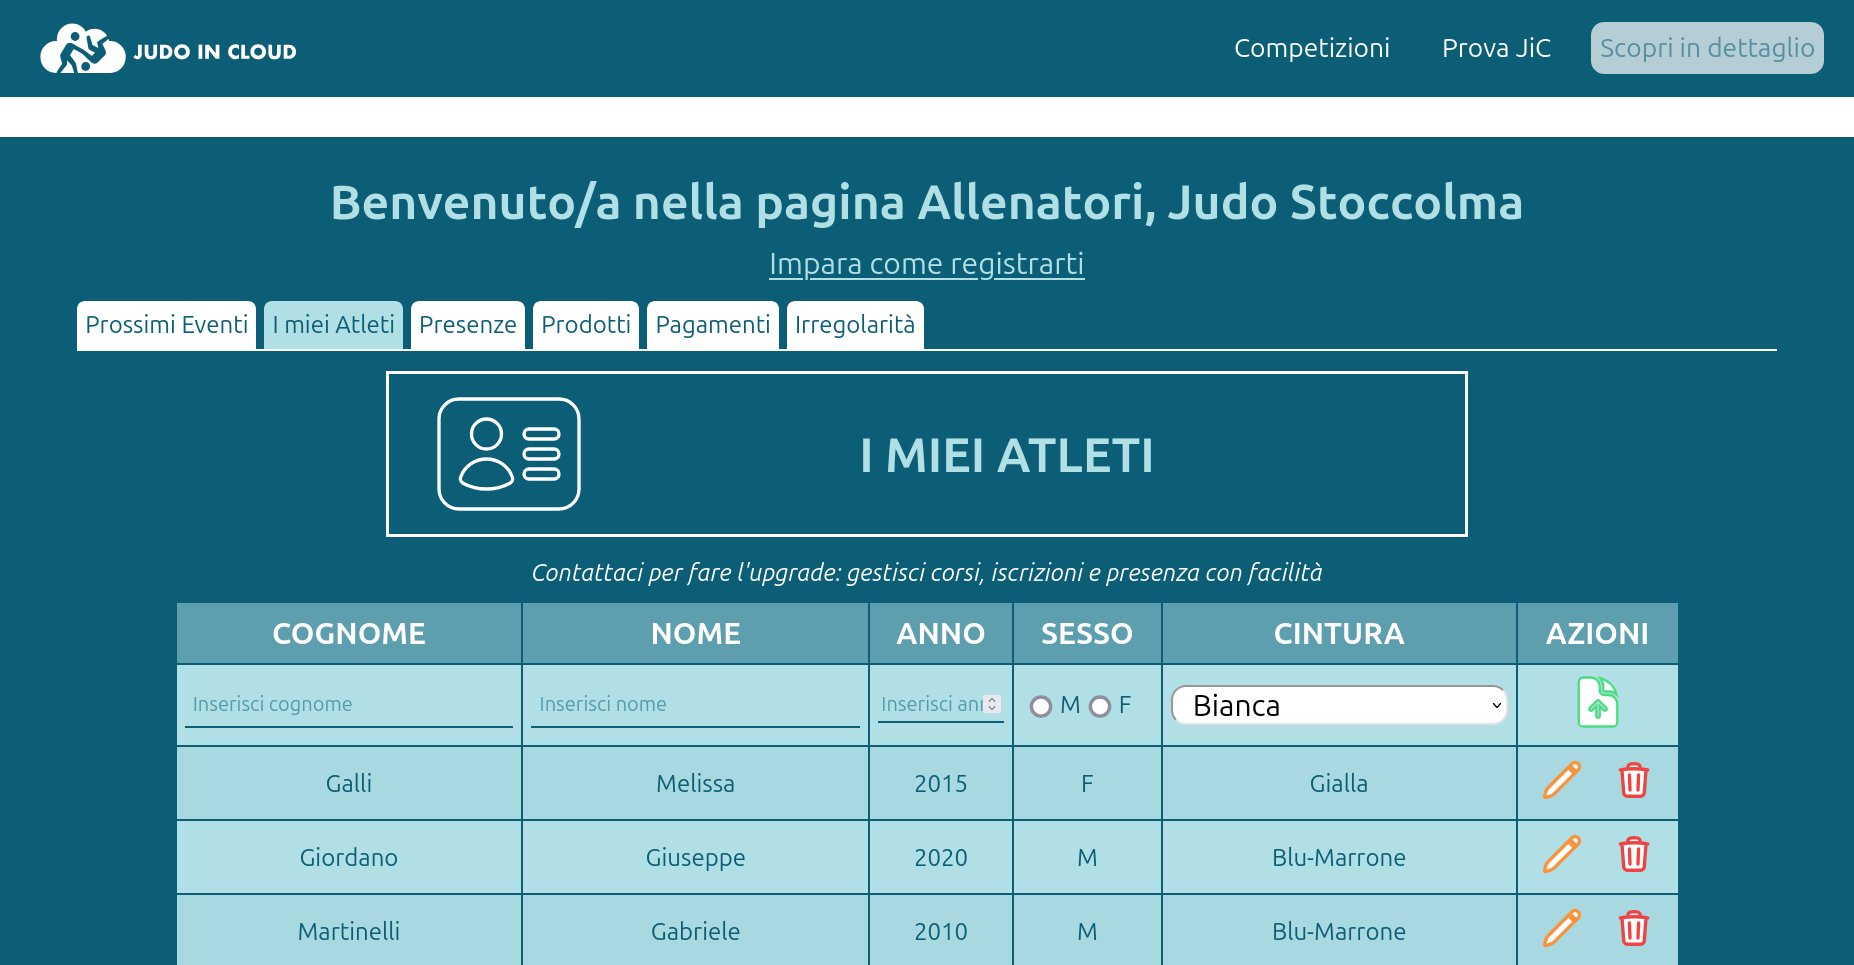Select the F sex radio button
Image resolution: width=1854 pixels, height=965 pixels.
[1100, 707]
